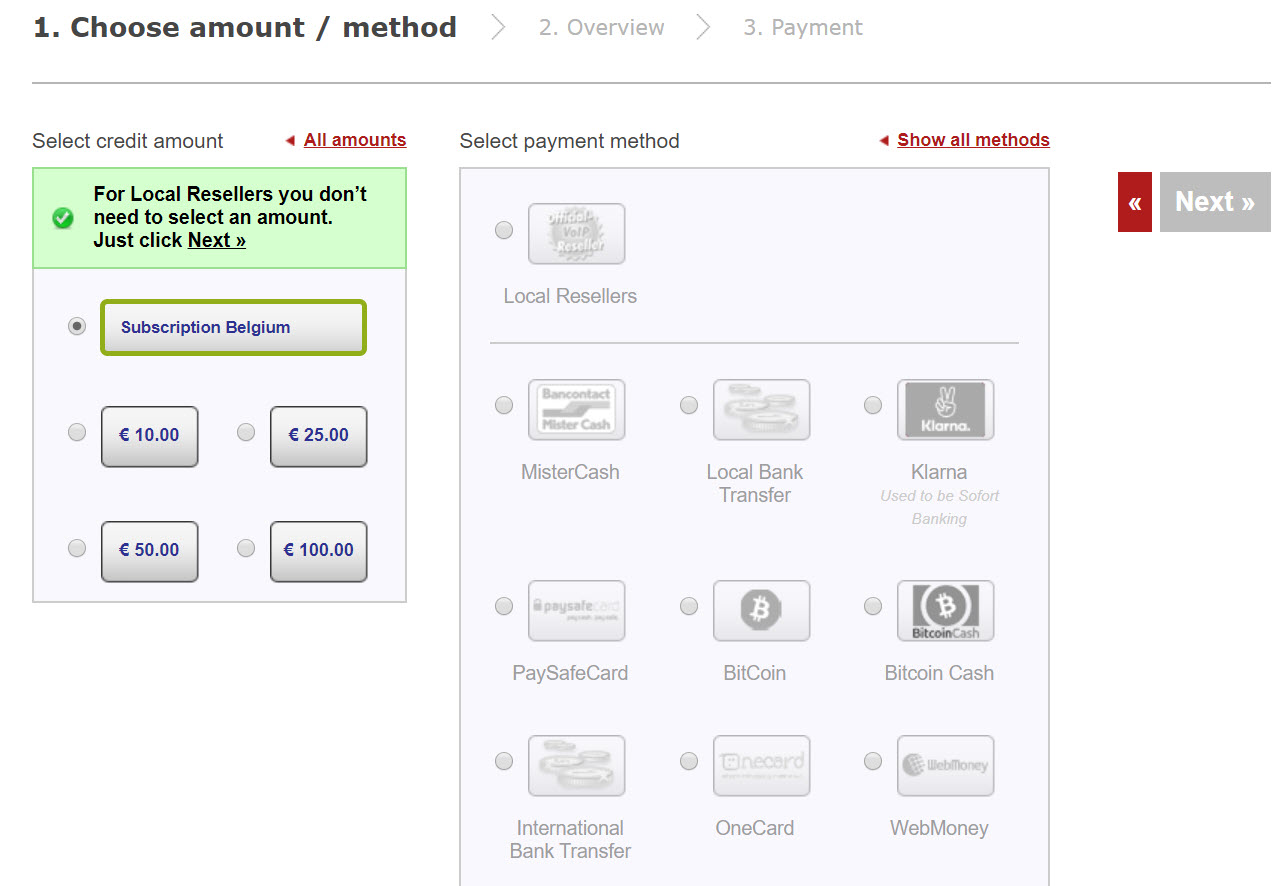Screen dimensions: 1287x886
Task: Pick the OneCard payment icon
Action: pyautogui.click(x=761, y=766)
